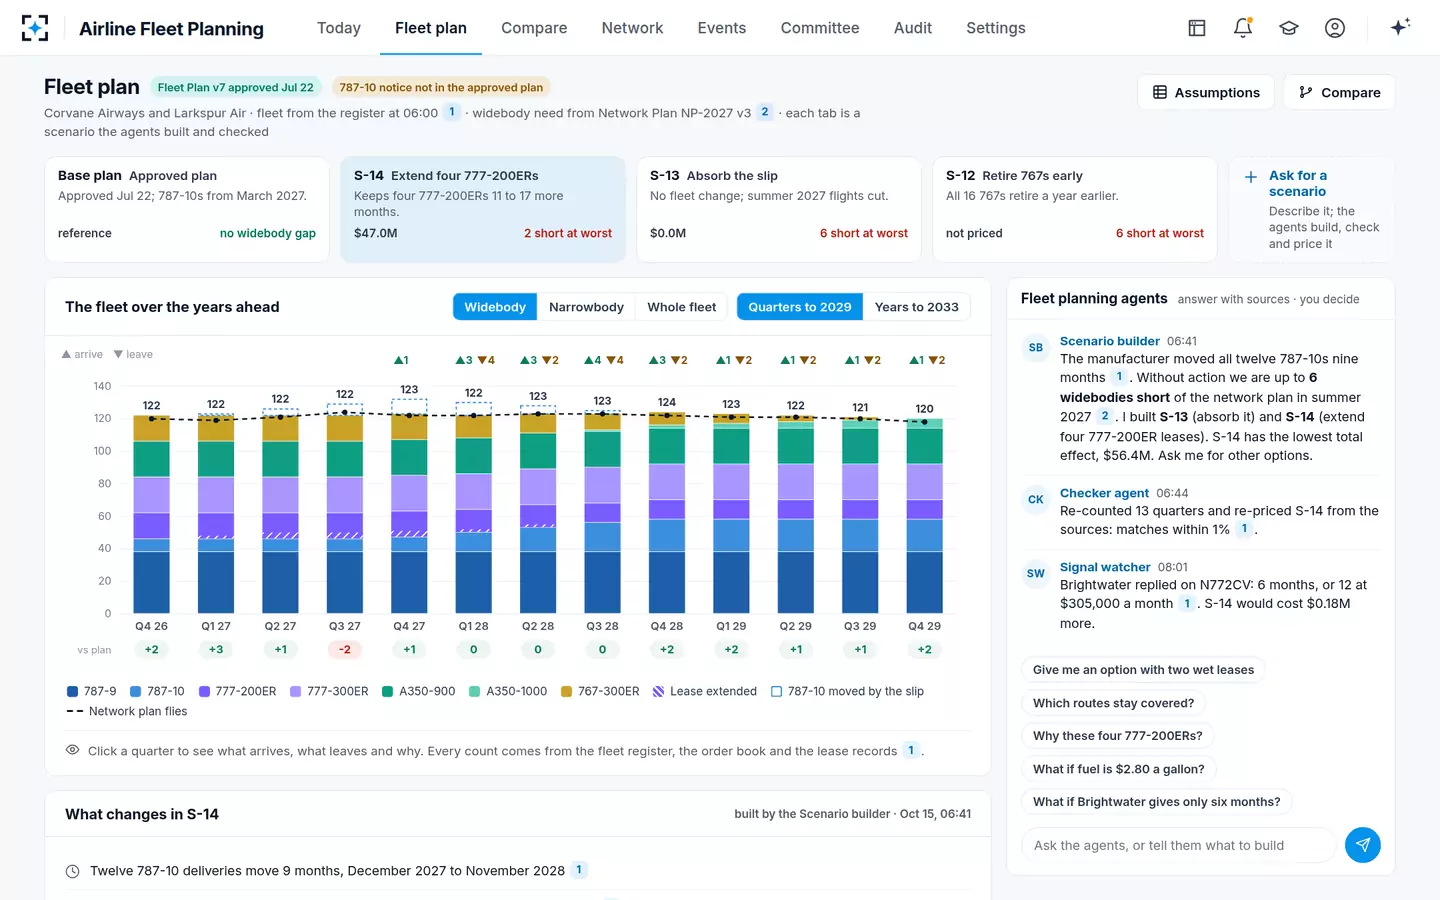Open source reference 2 next to NP-2027 v3

765,112
